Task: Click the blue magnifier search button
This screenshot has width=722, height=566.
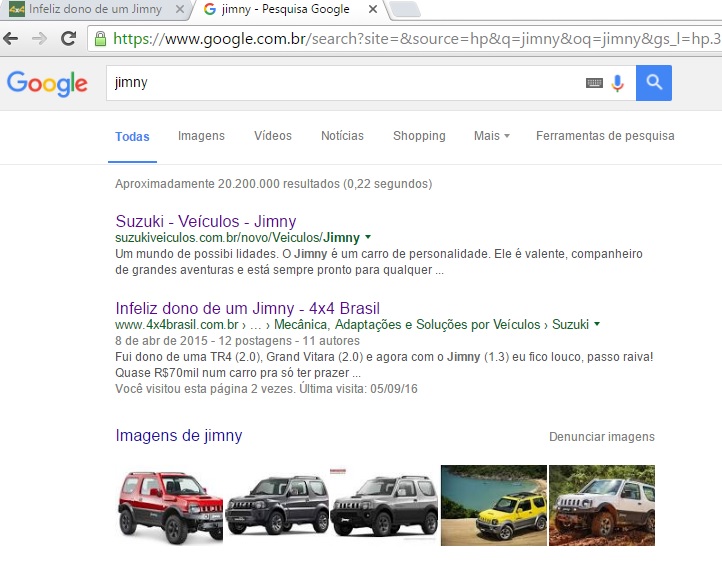Action: click(x=654, y=83)
